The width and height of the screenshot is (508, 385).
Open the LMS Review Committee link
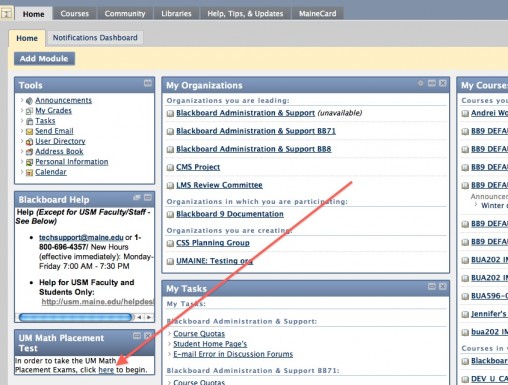pos(219,185)
